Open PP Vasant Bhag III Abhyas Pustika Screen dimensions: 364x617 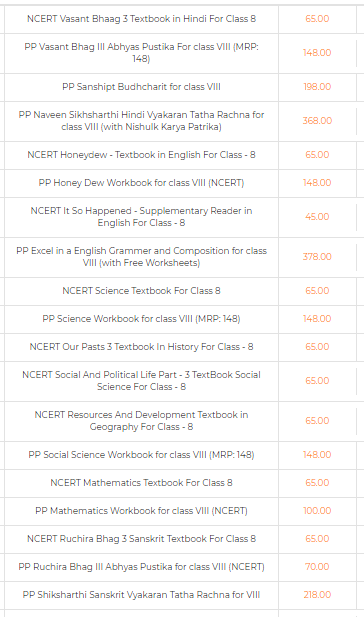click(141, 53)
